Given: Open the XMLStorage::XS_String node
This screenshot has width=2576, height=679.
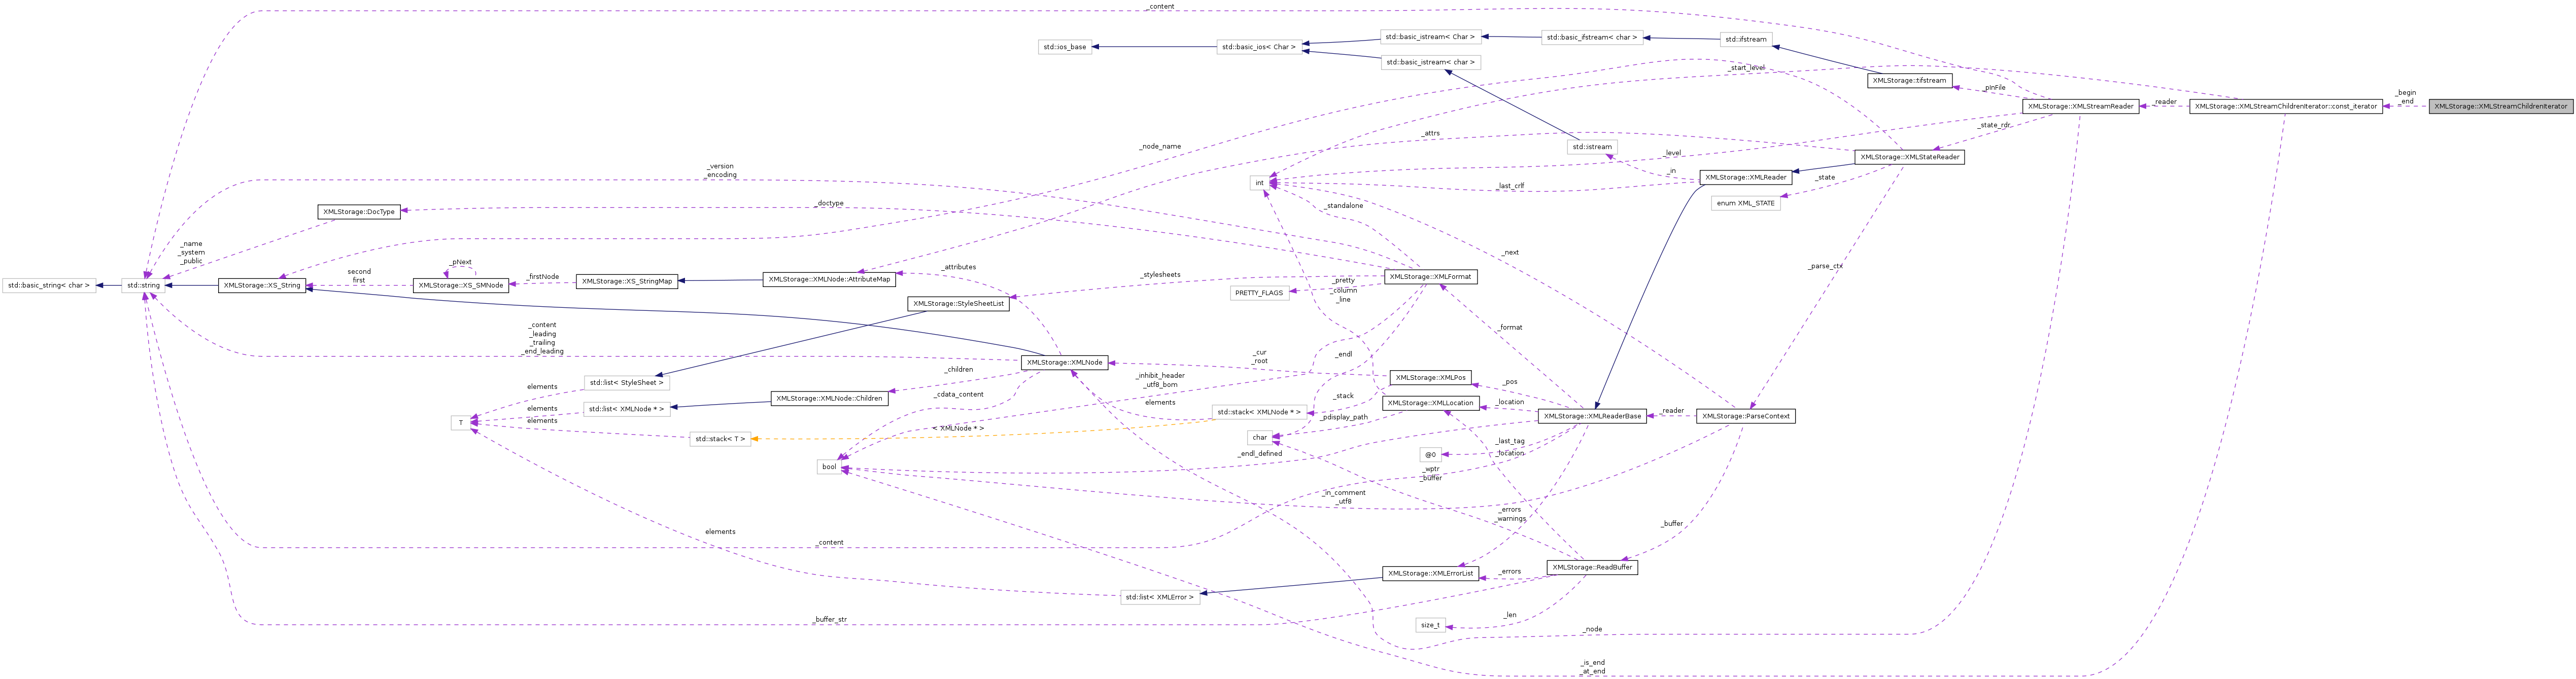Looking at the screenshot, I should coord(262,286).
